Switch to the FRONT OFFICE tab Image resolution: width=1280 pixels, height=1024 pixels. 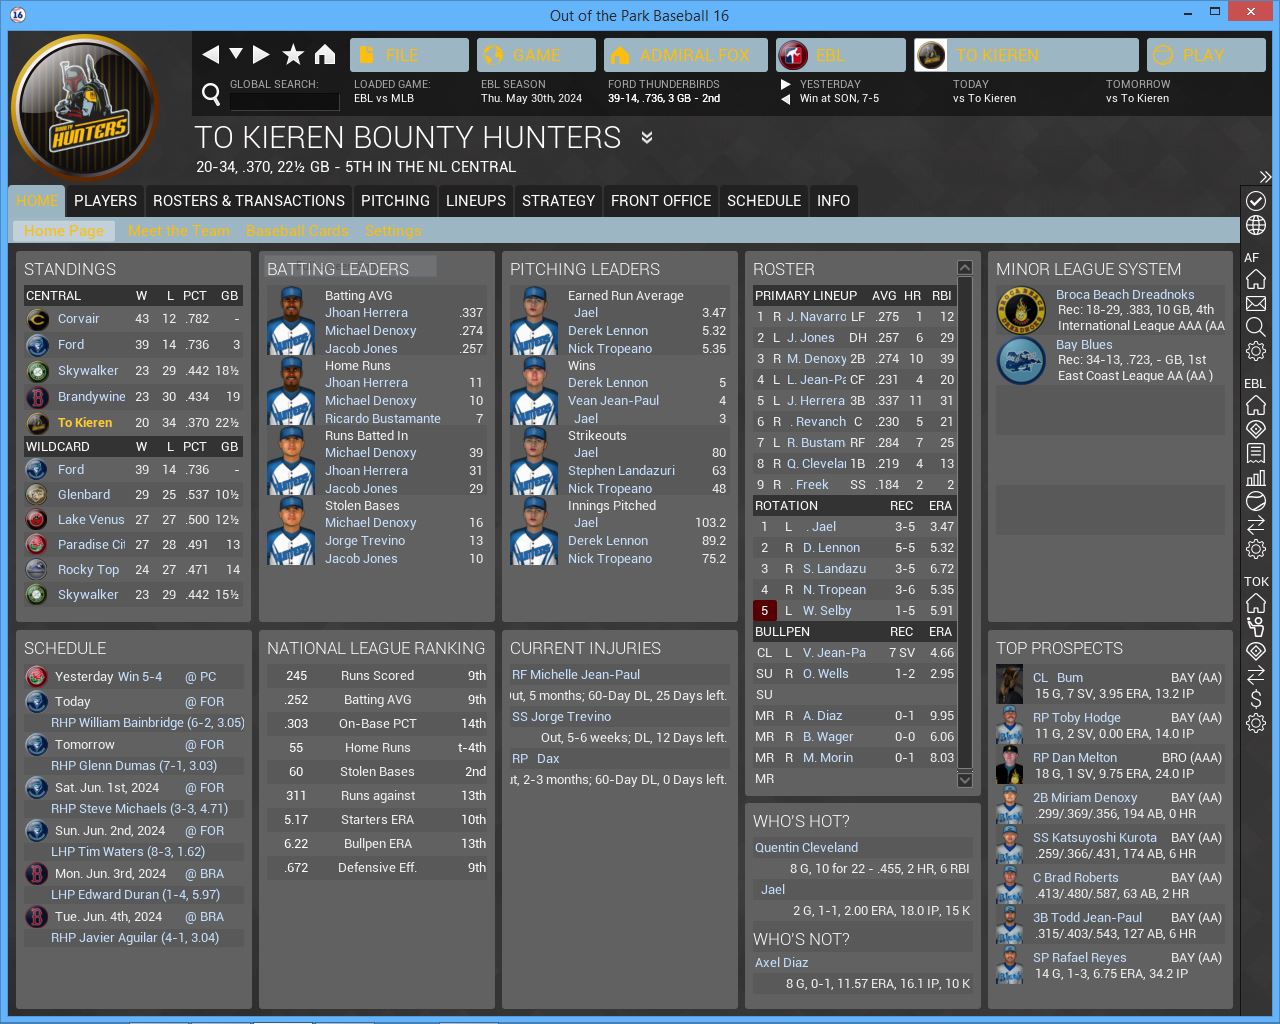coord(660,201)
